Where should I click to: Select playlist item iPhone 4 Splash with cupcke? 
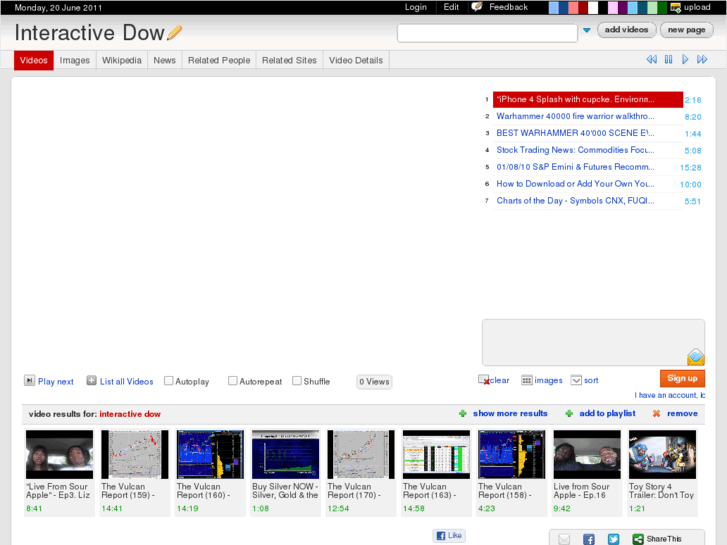(588, 99)
